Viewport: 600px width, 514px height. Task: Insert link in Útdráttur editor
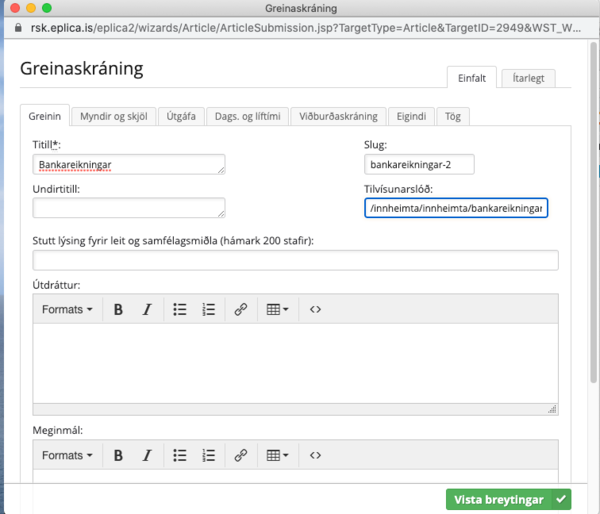(x=240, y=310)
